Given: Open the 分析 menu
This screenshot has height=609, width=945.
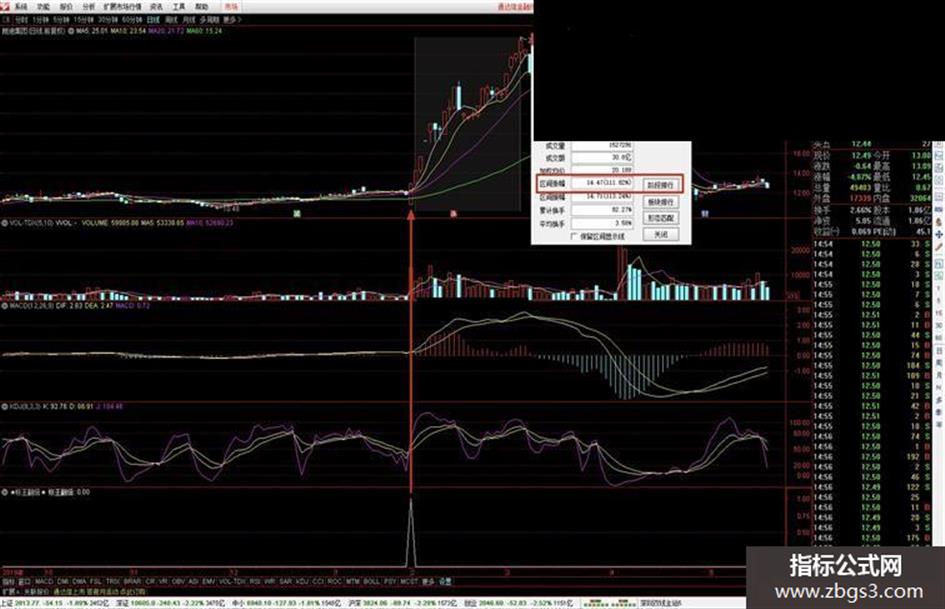Looking at the screenshot, I should click(89, 7).
